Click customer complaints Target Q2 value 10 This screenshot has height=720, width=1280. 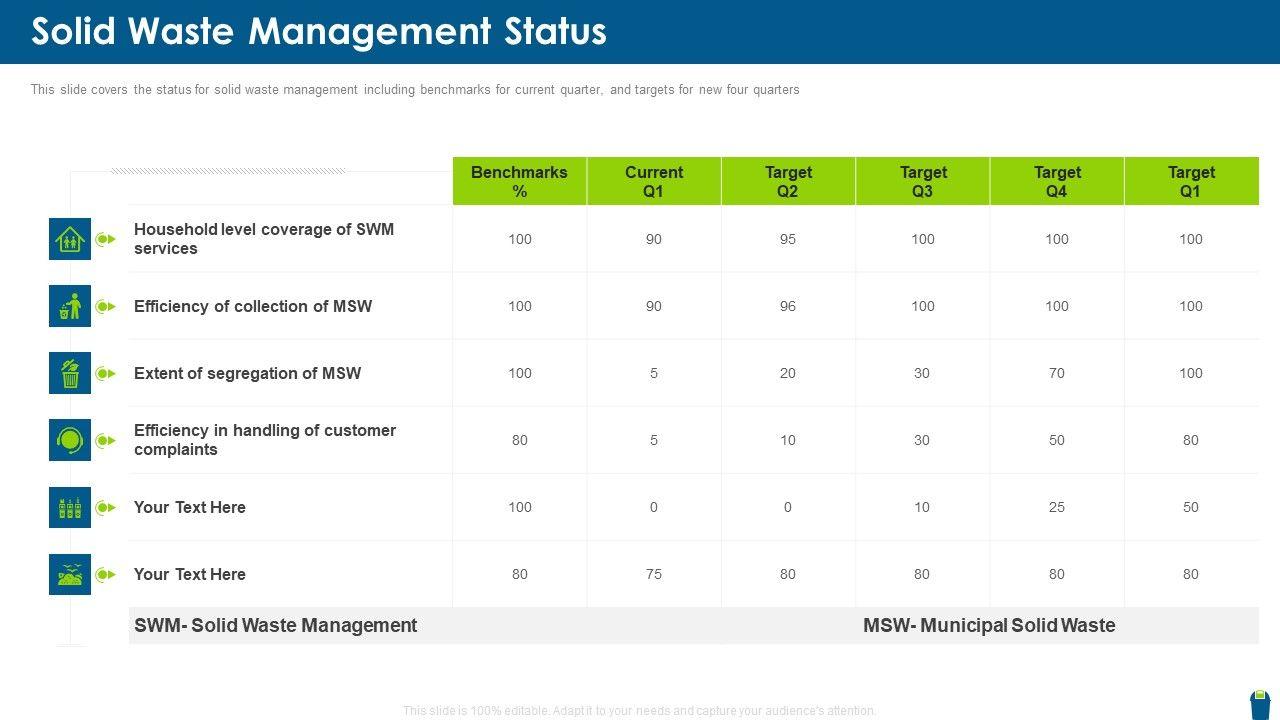(788, 440)
